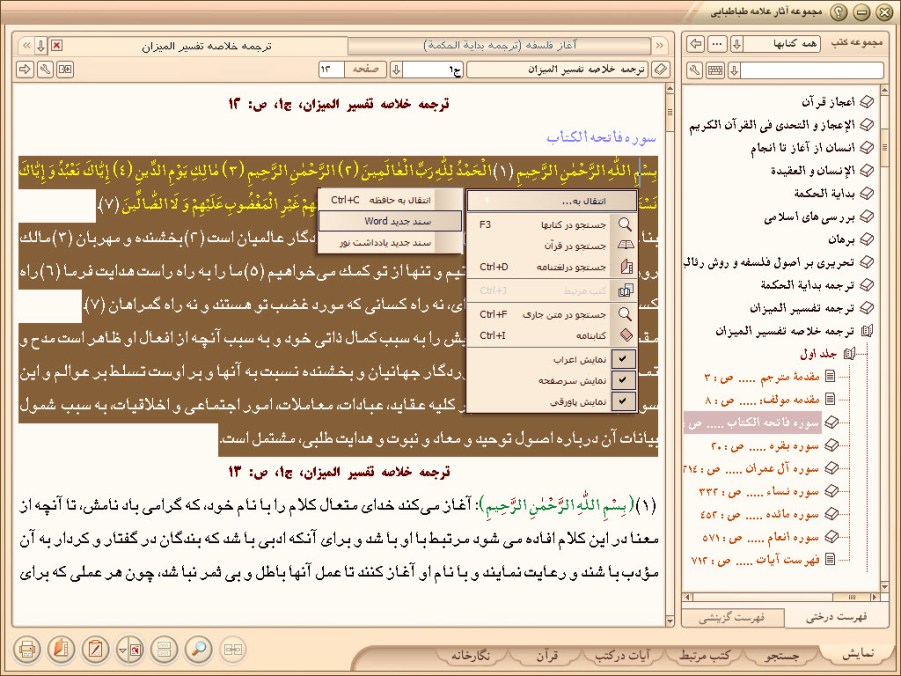Click the printer icon in the bottom toolbar
901x676 pixels.
tap(27, 650)
